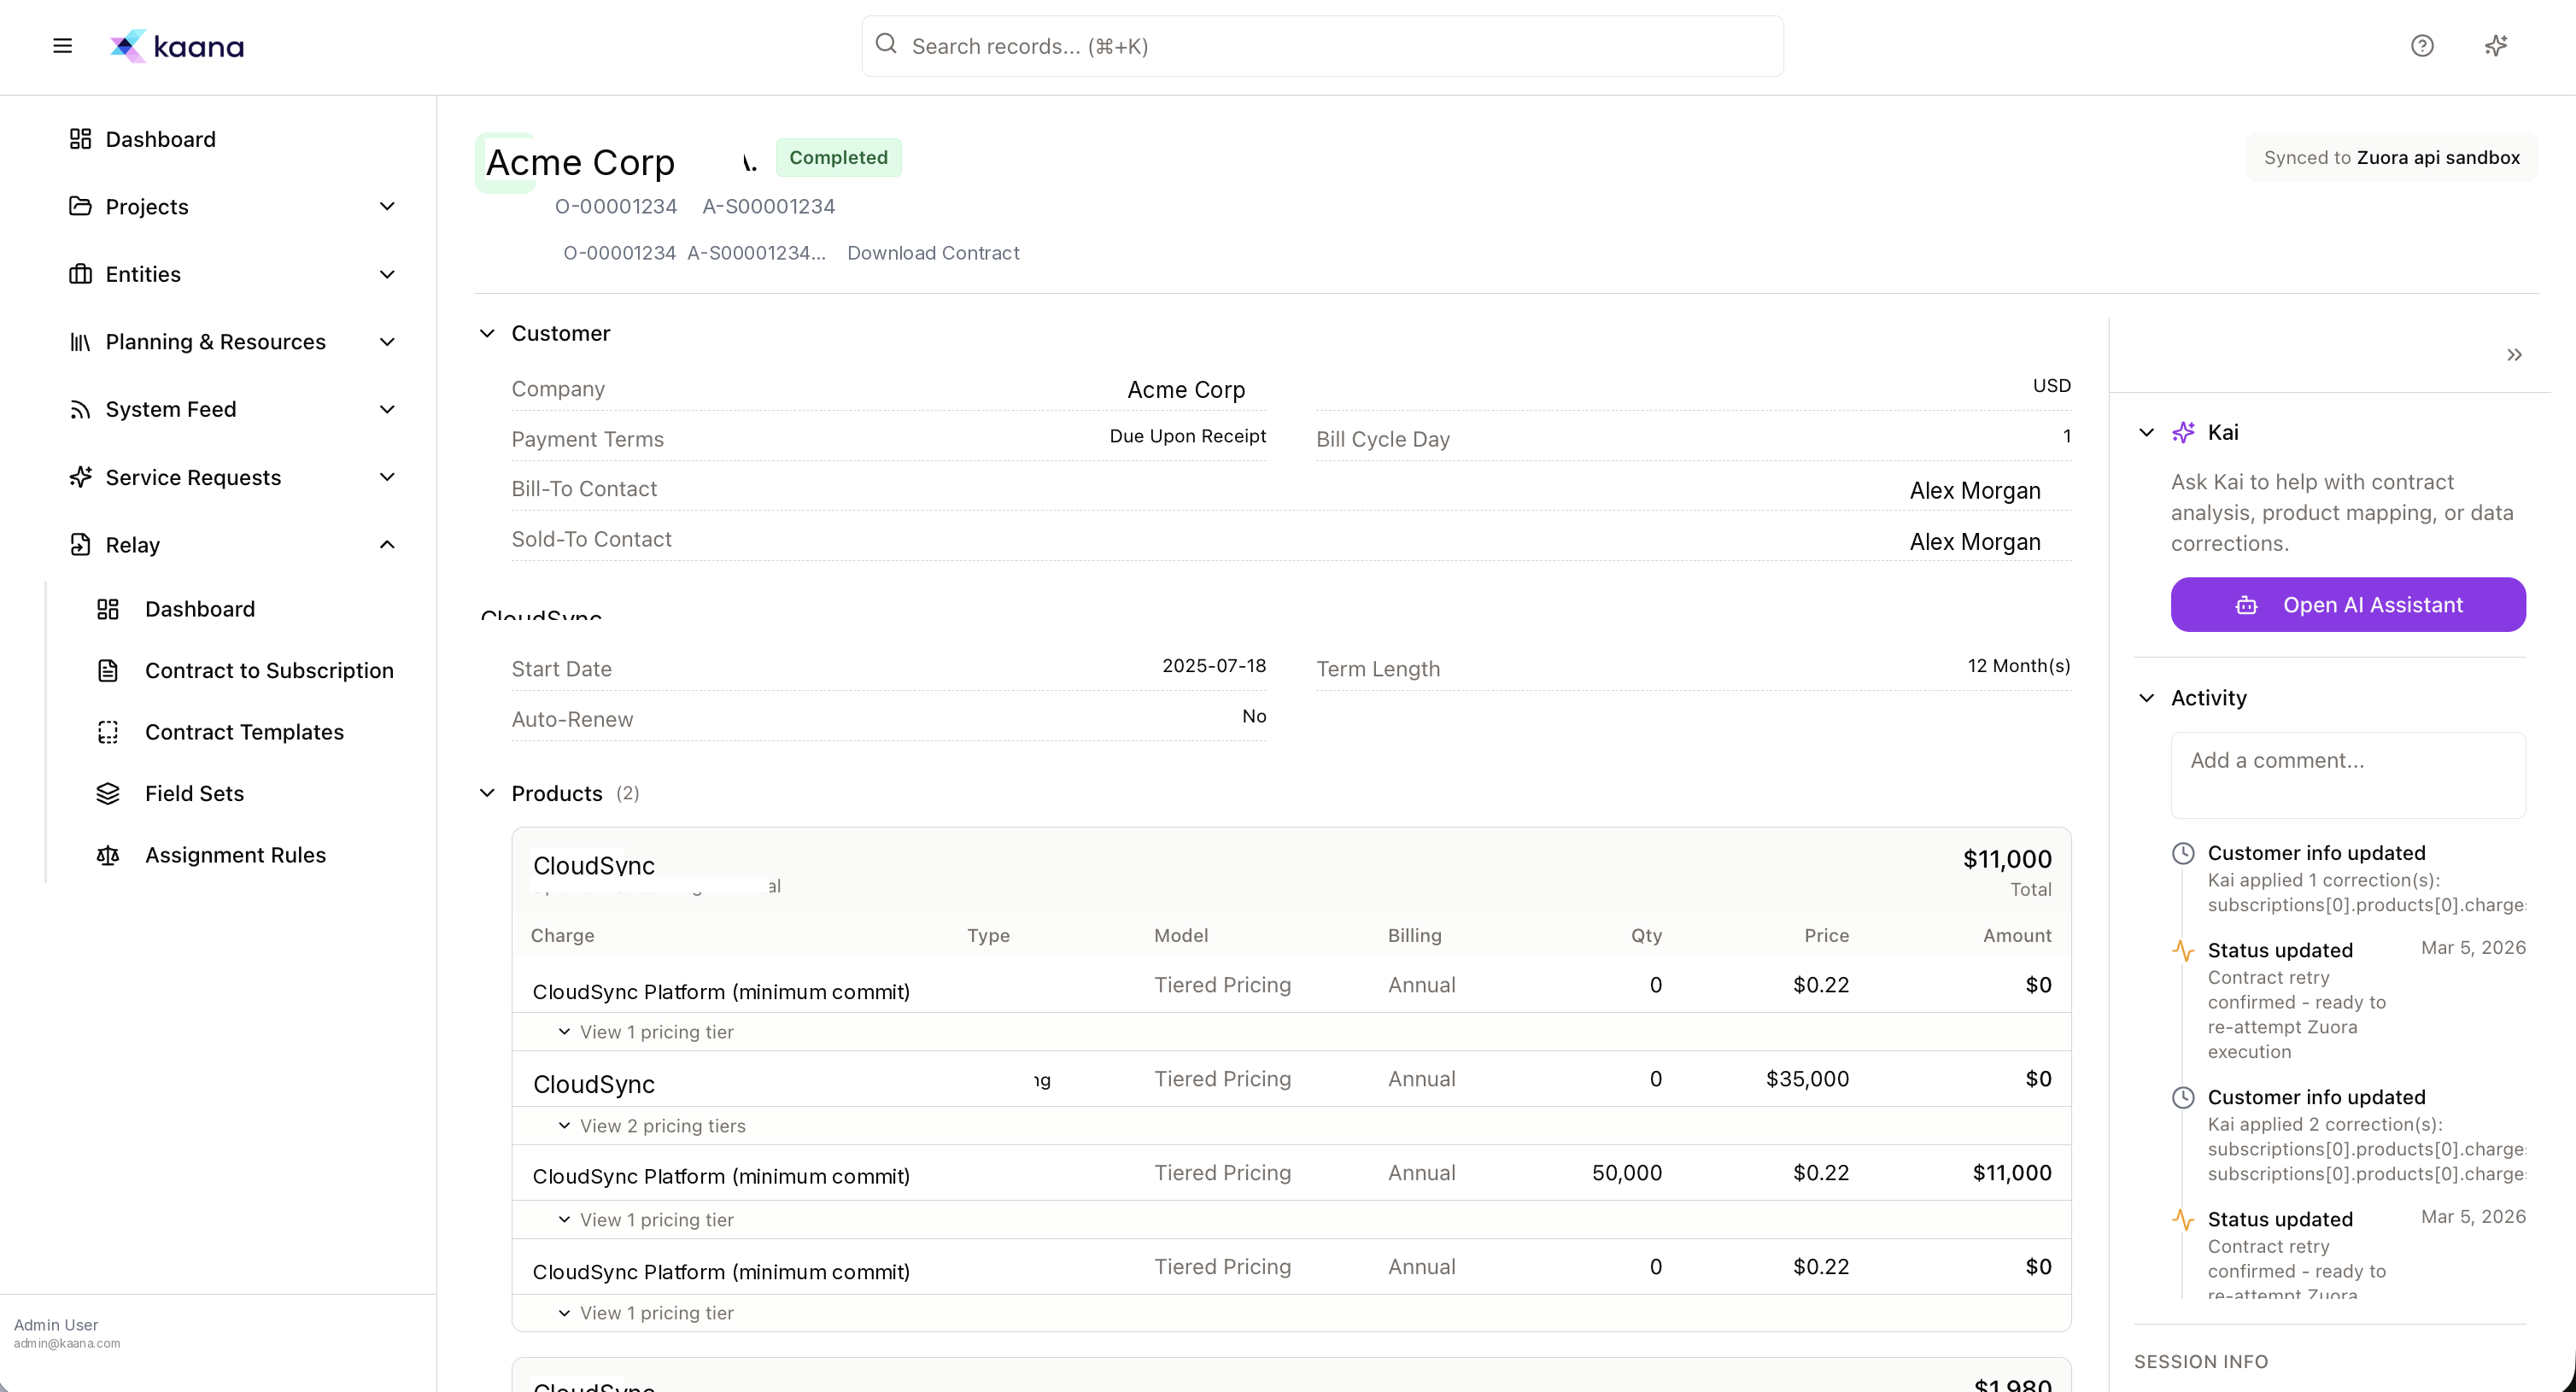Open the Contract to Subscription page

[x=268, y=670]
